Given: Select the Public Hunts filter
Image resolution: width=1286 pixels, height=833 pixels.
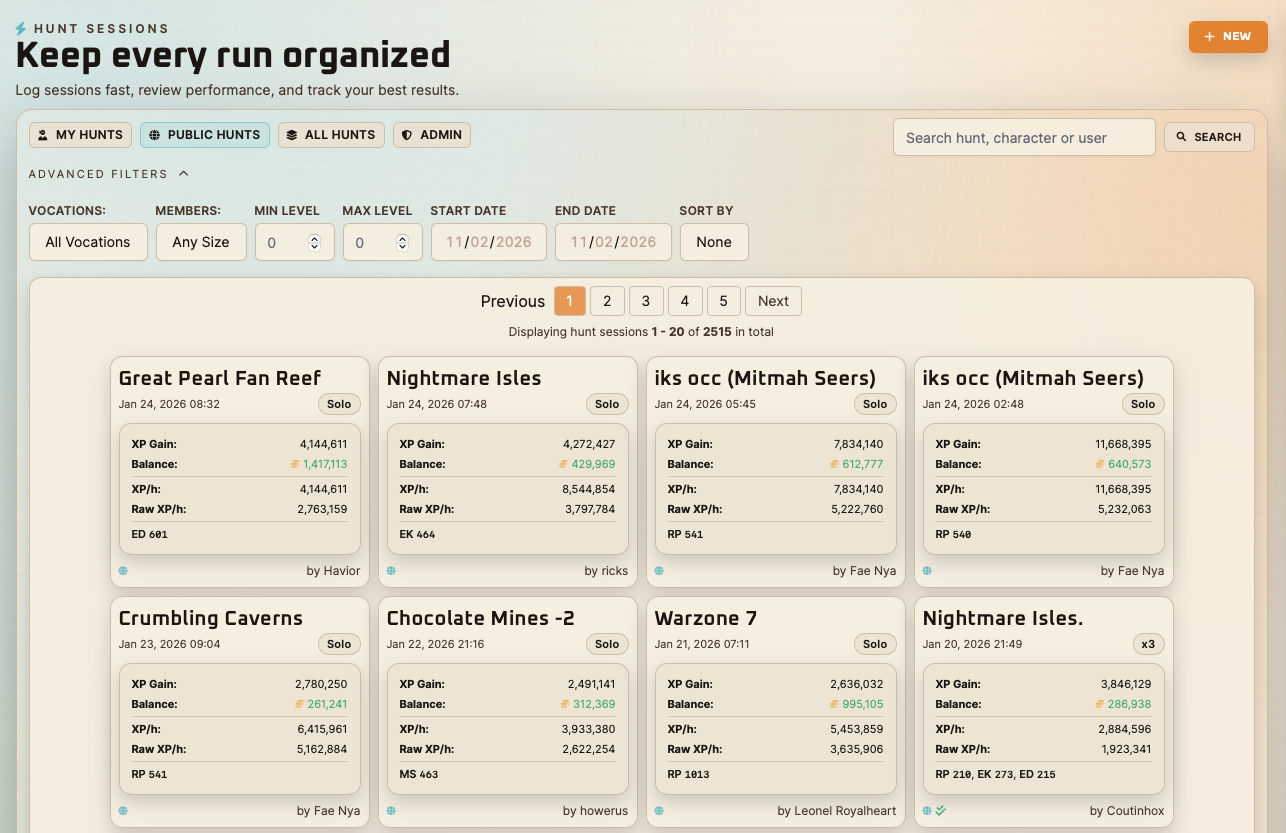Looking at the screenshot, I should tap(205, 135).
